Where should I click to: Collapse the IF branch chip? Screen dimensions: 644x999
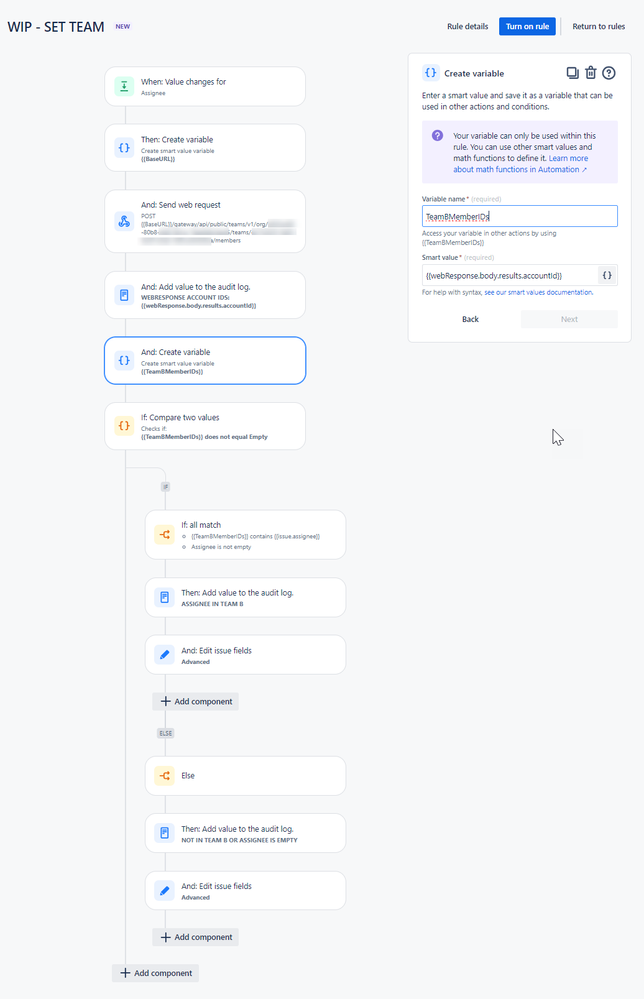[x=166, y=487]
